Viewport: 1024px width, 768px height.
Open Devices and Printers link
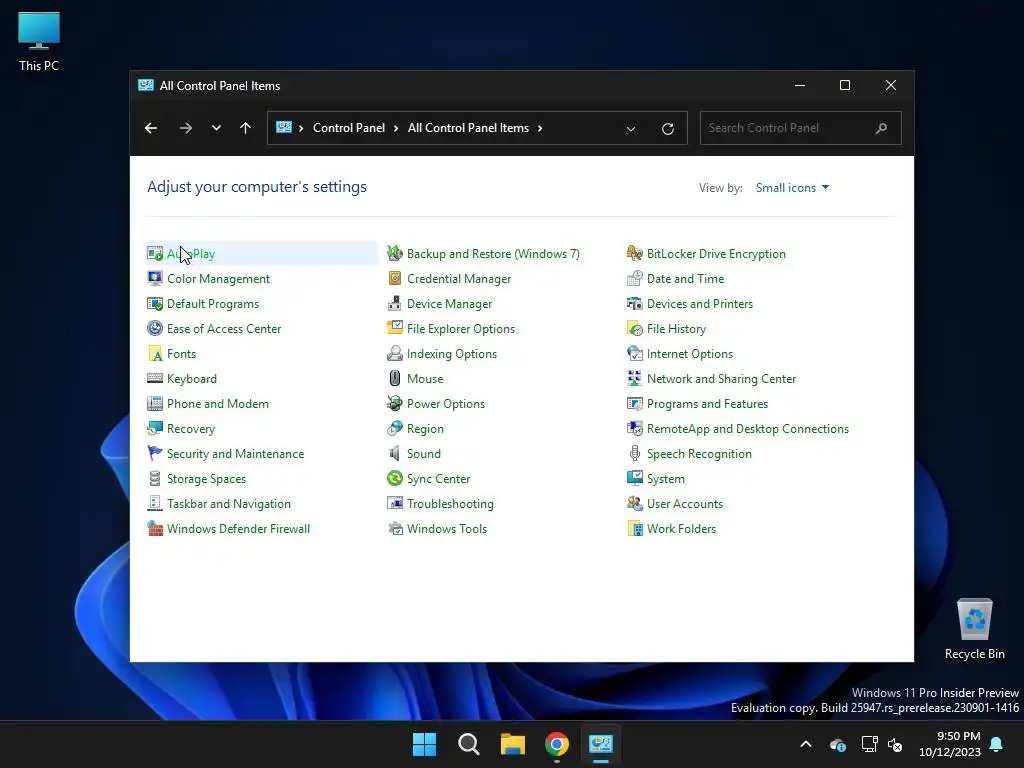tap(699, 304)
